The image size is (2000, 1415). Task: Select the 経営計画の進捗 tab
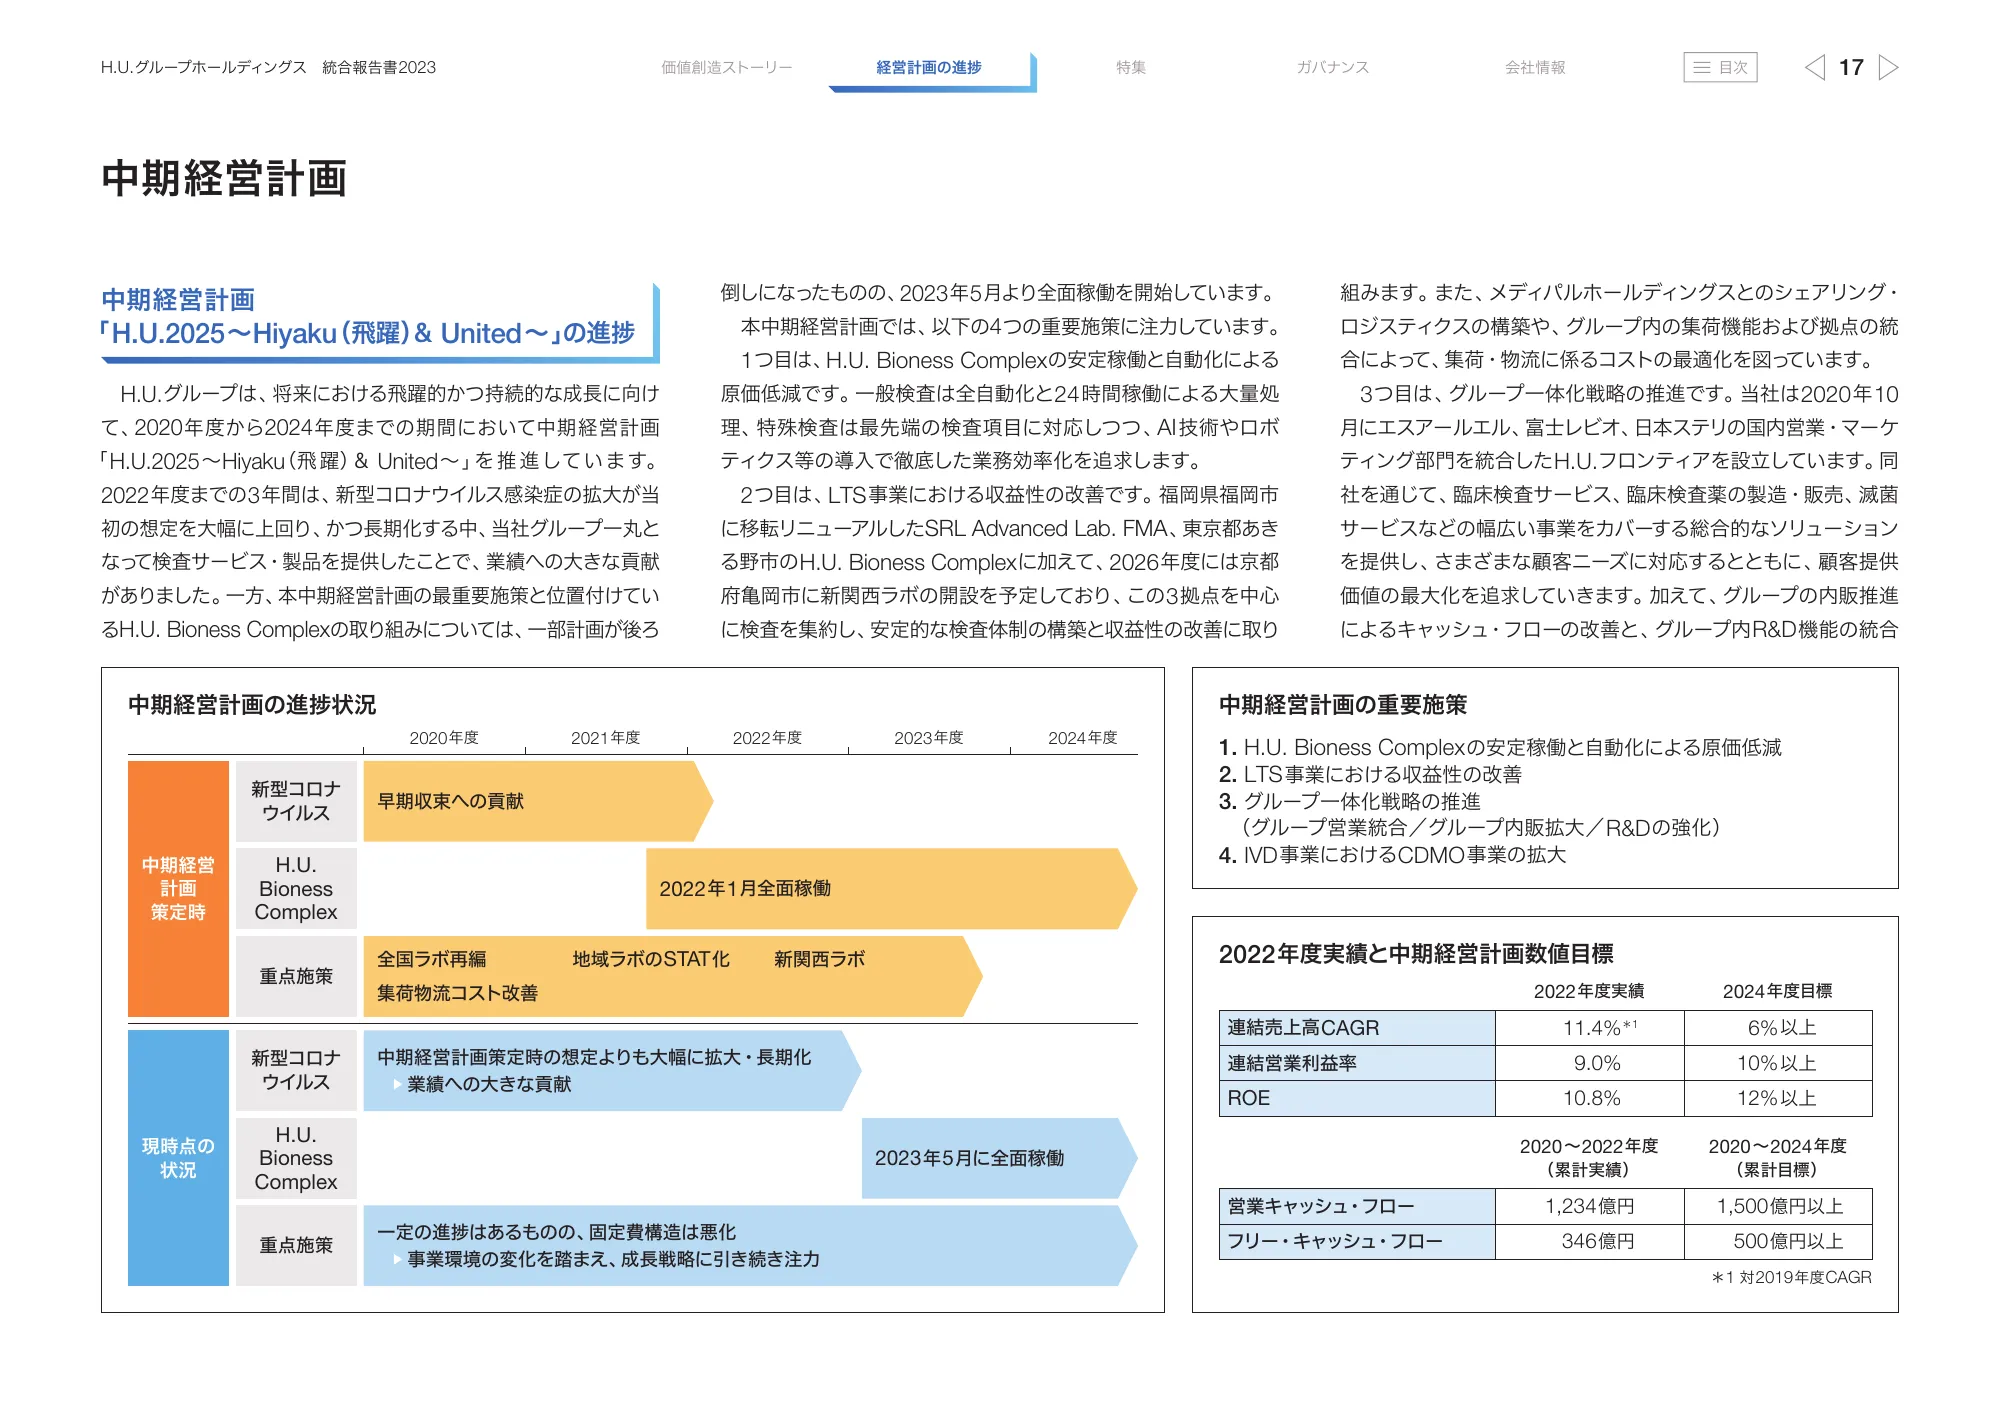[929, 67]
